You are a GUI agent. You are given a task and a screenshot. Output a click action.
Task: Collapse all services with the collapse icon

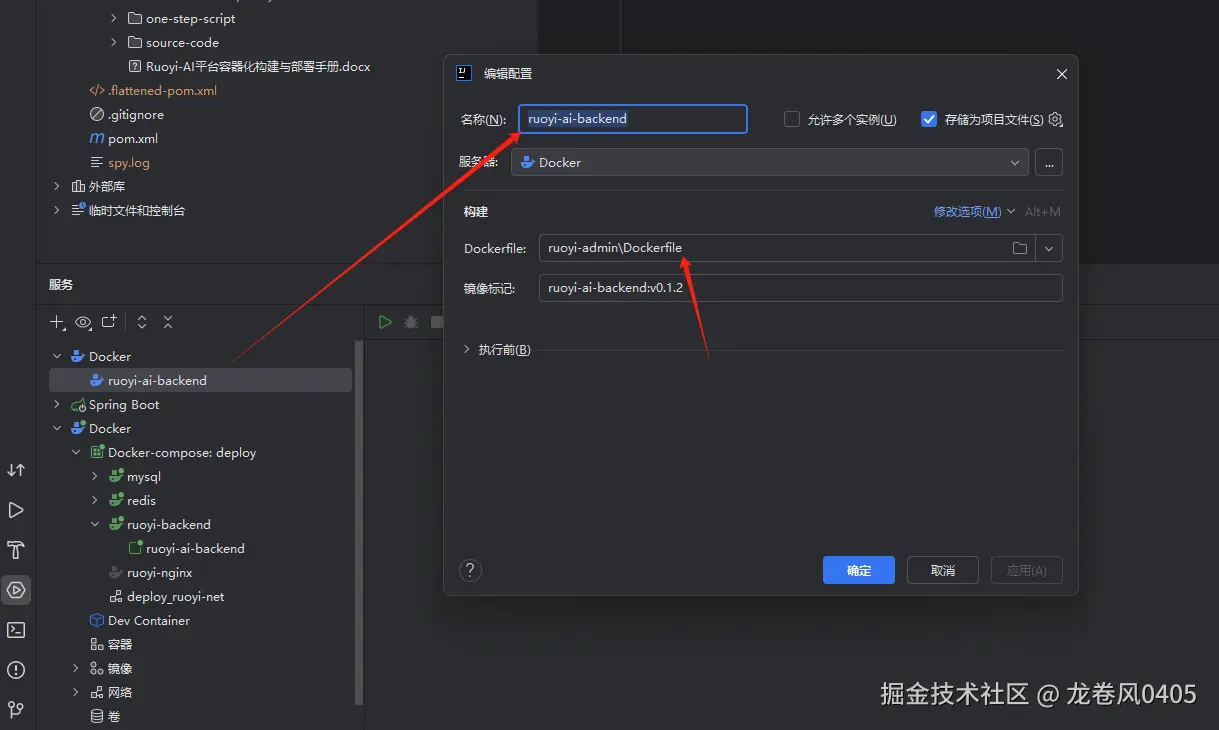(x=168, y=322)
